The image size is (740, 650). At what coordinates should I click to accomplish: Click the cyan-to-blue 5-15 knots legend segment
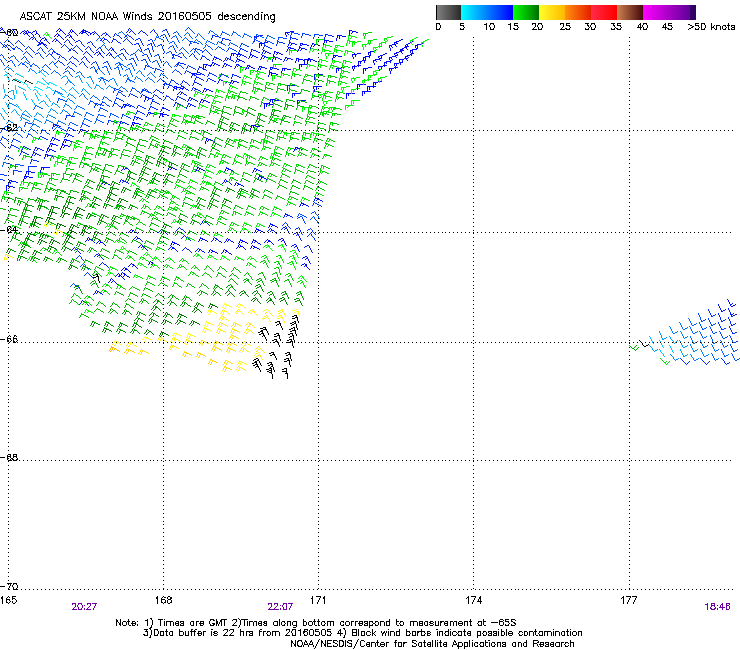(487, 12)
